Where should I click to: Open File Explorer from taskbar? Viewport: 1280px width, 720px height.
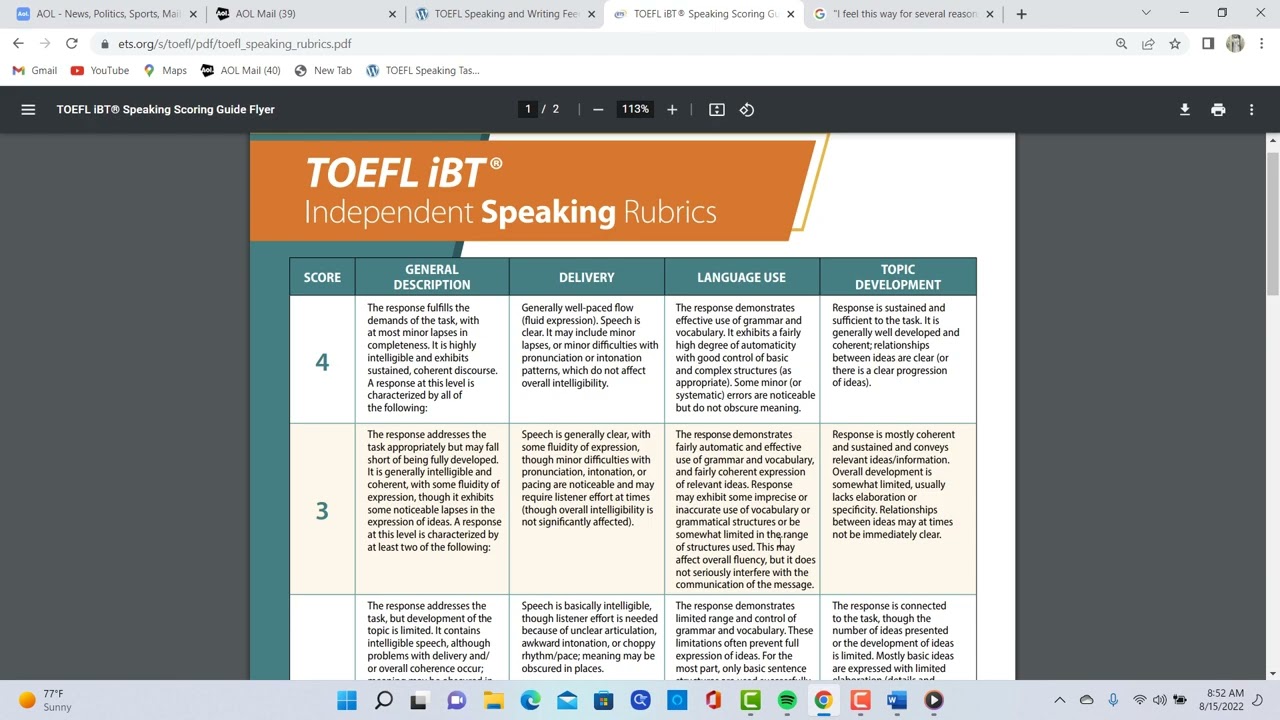click(494, 701)
